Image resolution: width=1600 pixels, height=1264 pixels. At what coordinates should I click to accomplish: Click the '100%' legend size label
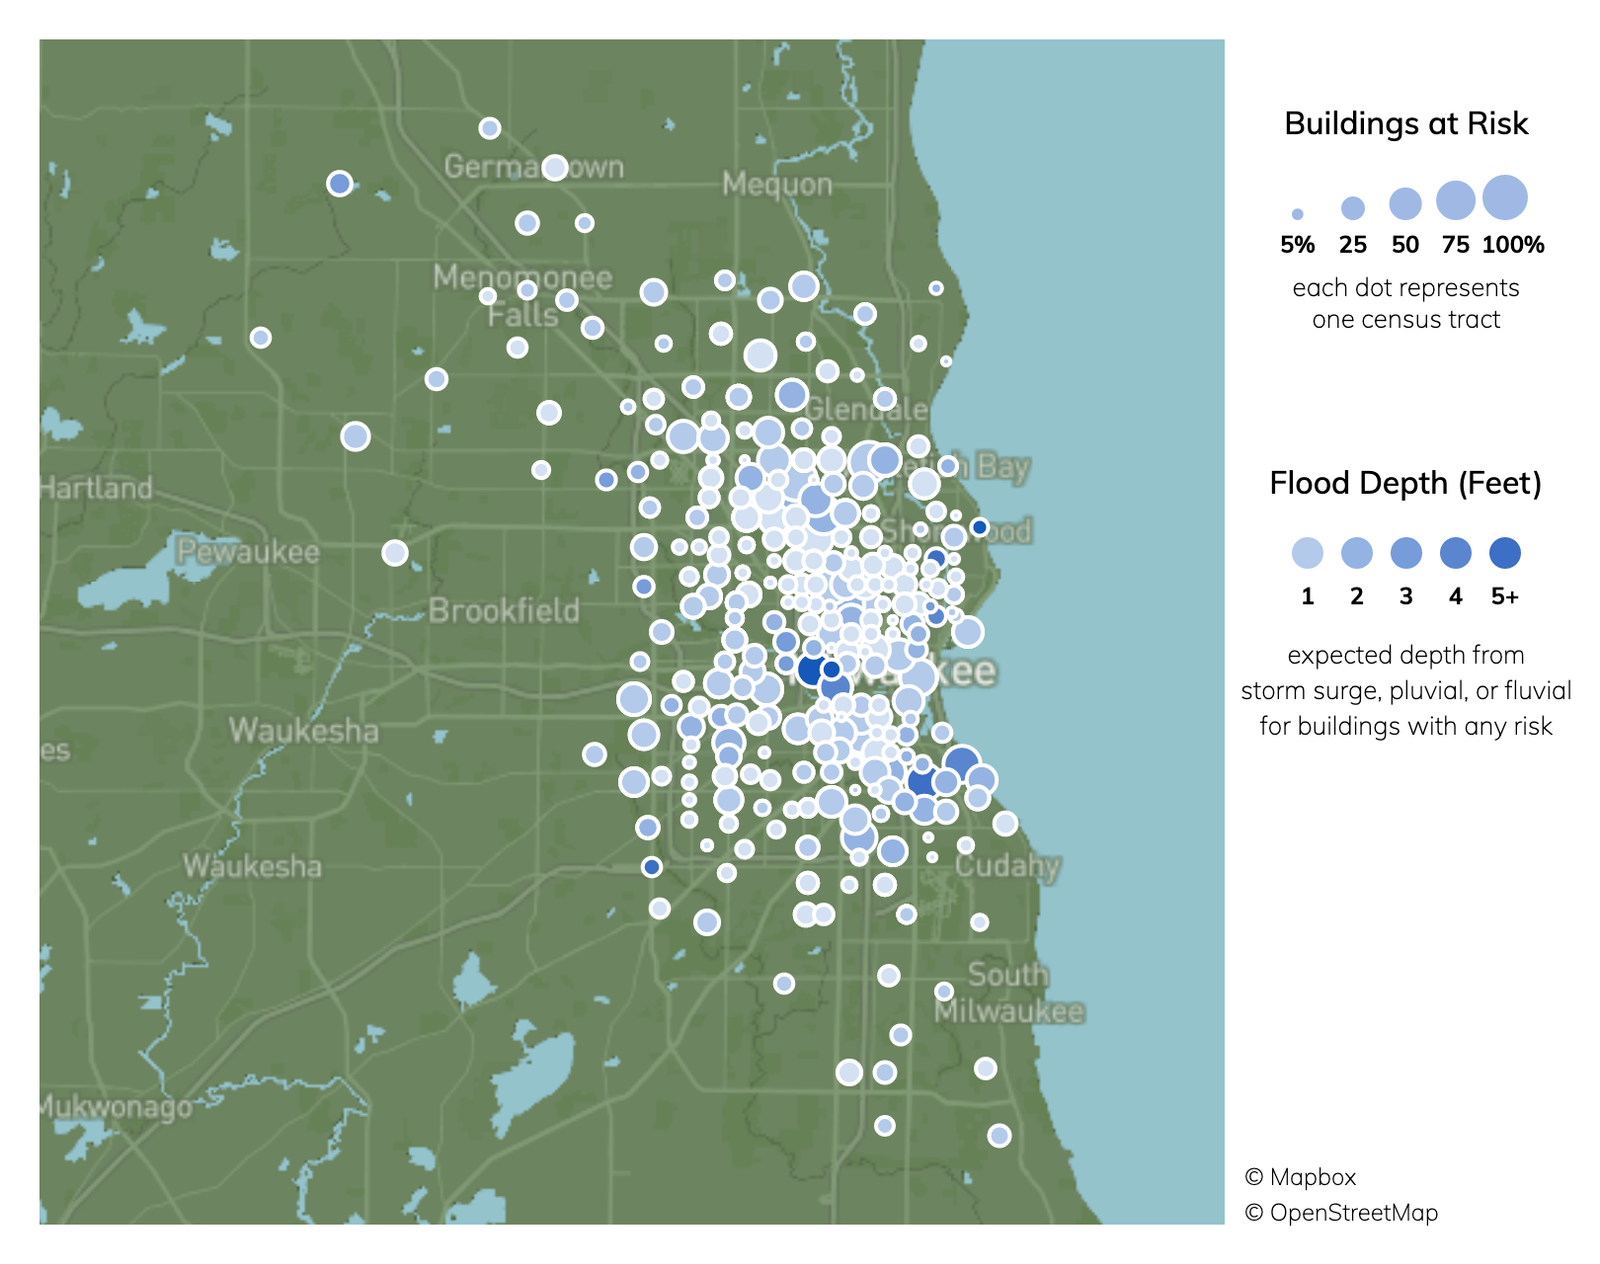tap(1513, 245)
